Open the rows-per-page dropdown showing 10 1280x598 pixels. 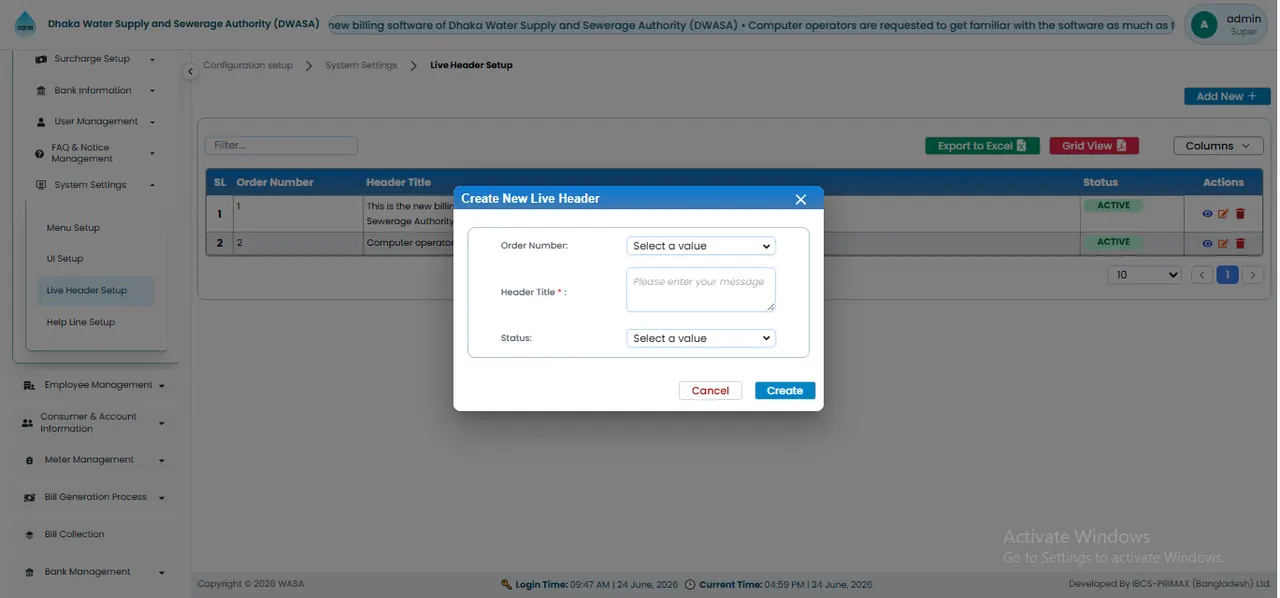pyautogui.click(x=1145, y=275)
